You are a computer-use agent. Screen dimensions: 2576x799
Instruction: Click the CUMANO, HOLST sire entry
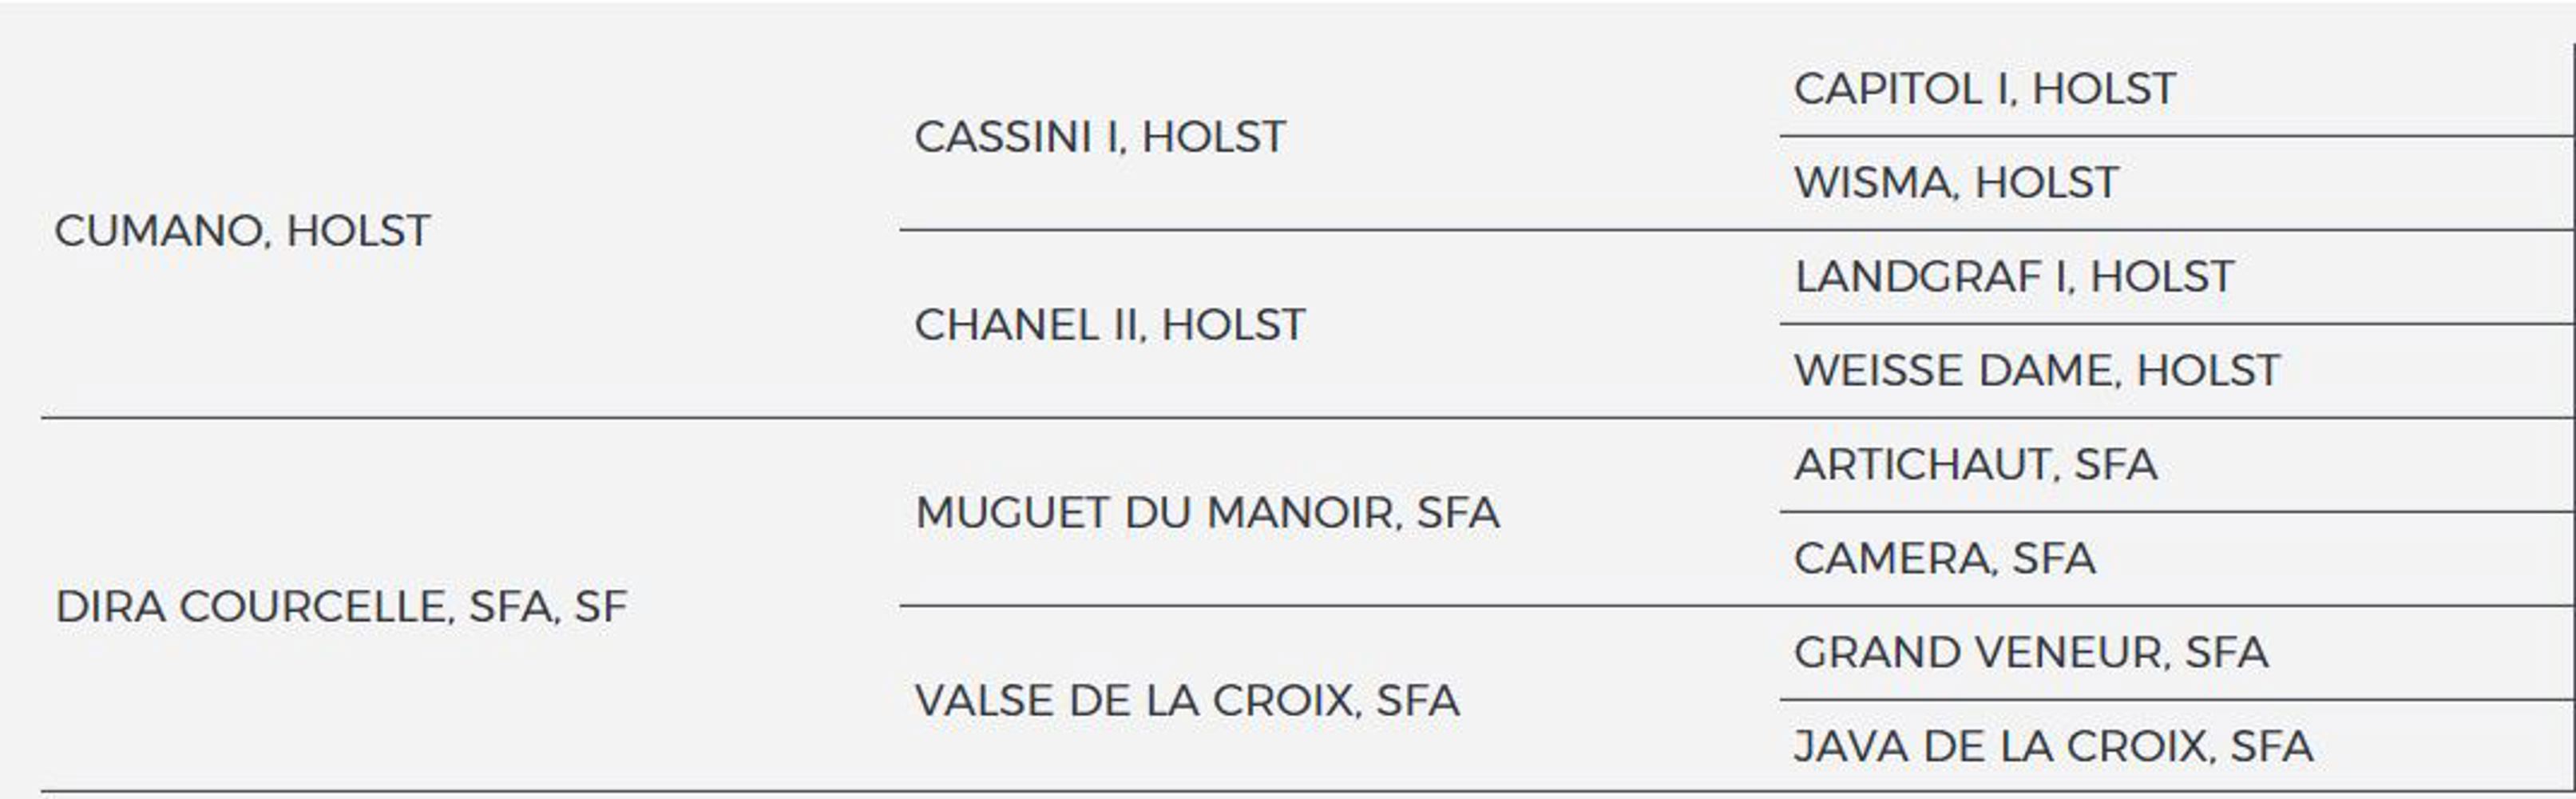point(242,231)
